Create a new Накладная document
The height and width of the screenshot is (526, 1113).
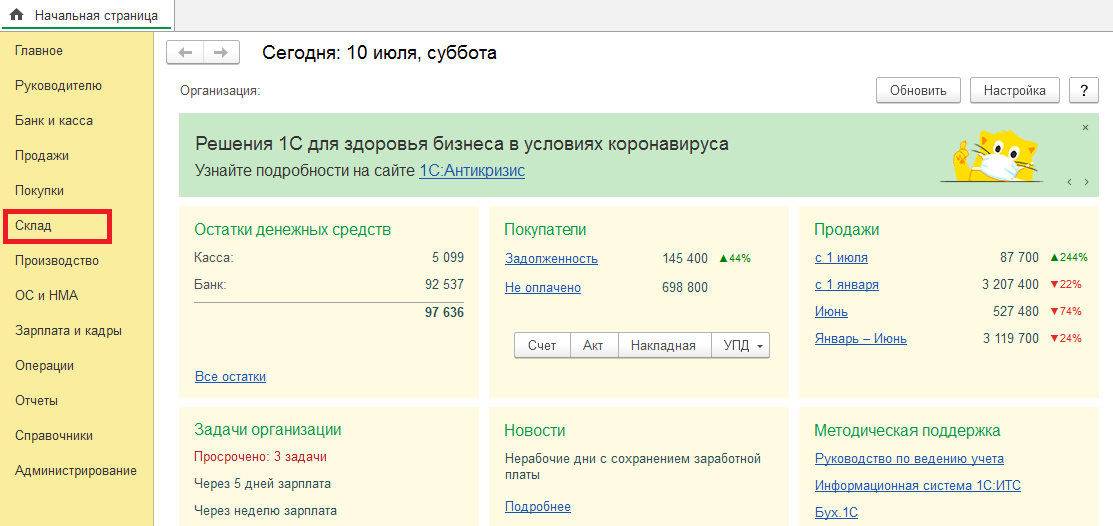(664, 345)
